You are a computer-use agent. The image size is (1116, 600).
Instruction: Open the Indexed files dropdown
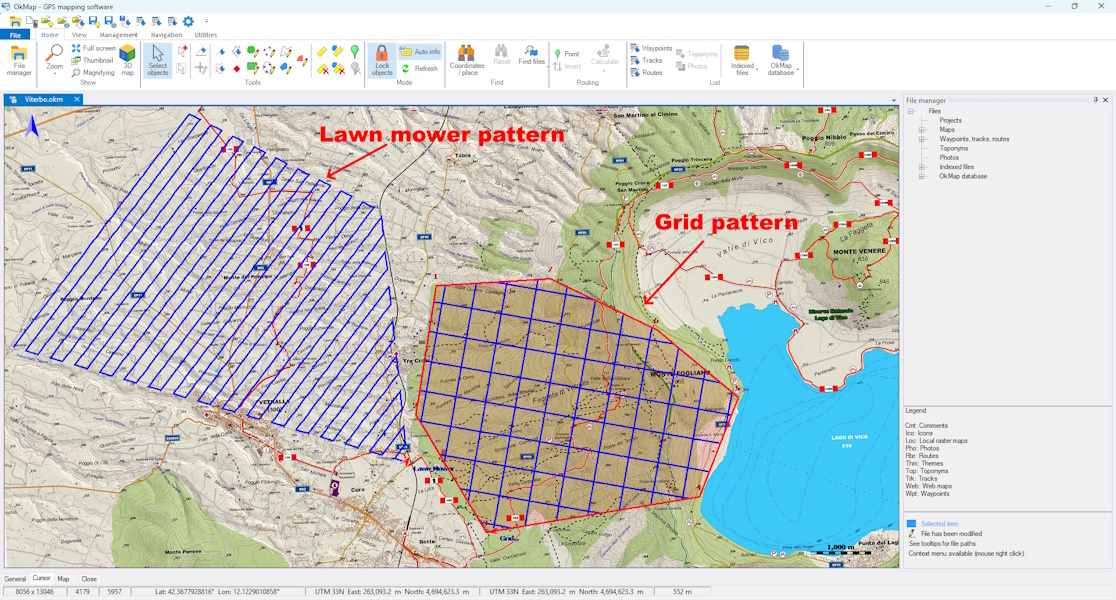click(742, 60)
